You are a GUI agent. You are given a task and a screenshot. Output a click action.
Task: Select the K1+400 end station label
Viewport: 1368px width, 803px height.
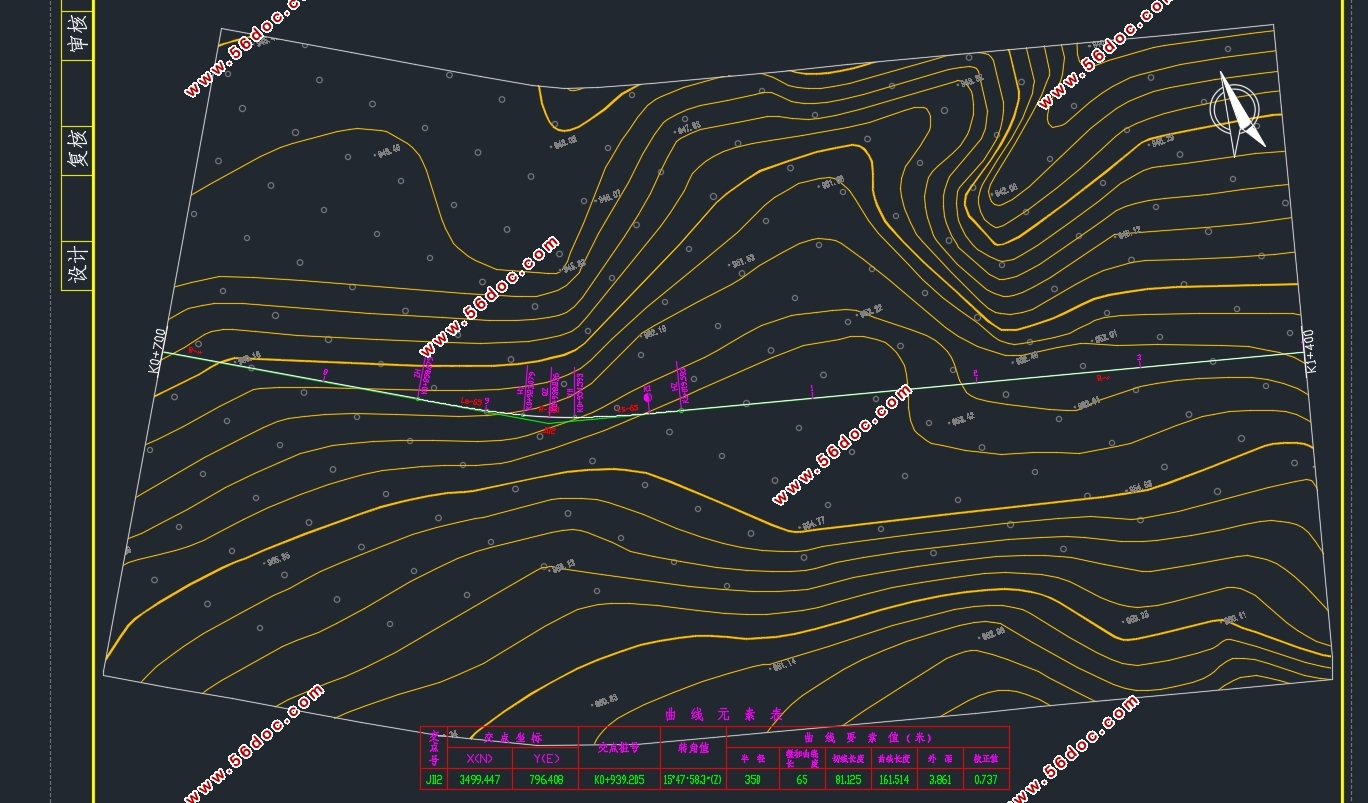(x=1311, y=352)
